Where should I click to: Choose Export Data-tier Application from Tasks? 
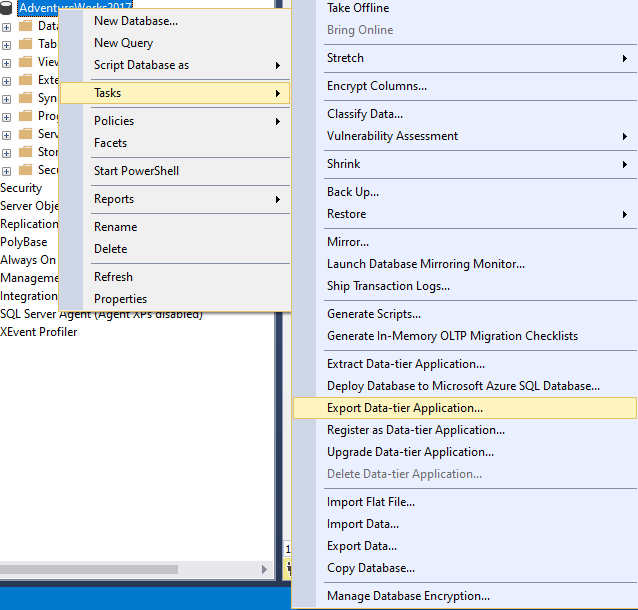click(x=405, y=408)
